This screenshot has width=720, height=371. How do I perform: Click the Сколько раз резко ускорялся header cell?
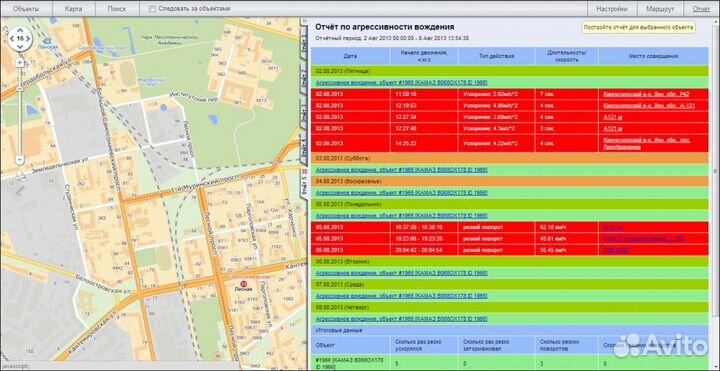coord(424,346)
